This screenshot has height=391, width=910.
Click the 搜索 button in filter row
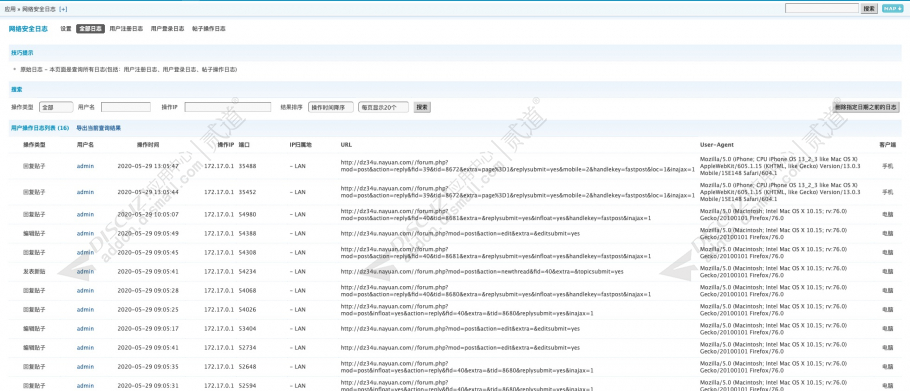pyautogui.click(x=422, y=107)
